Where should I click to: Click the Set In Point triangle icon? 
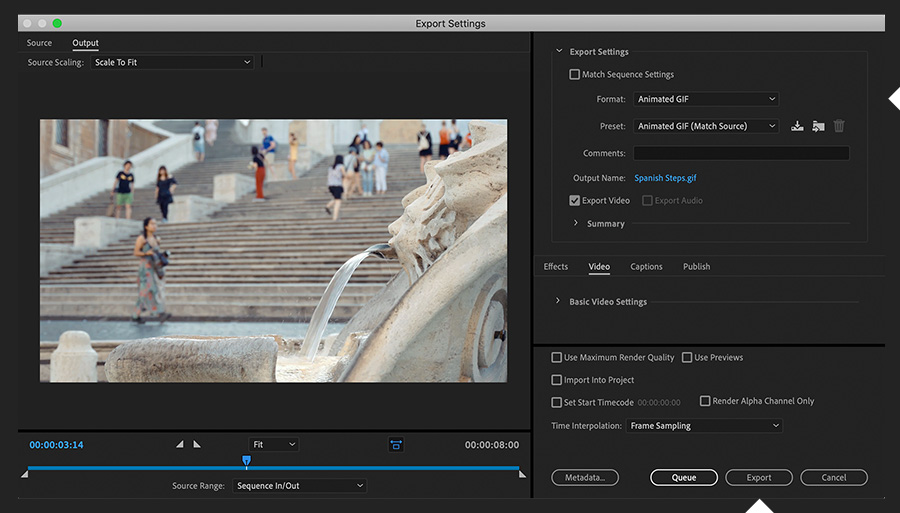[180, 444]
